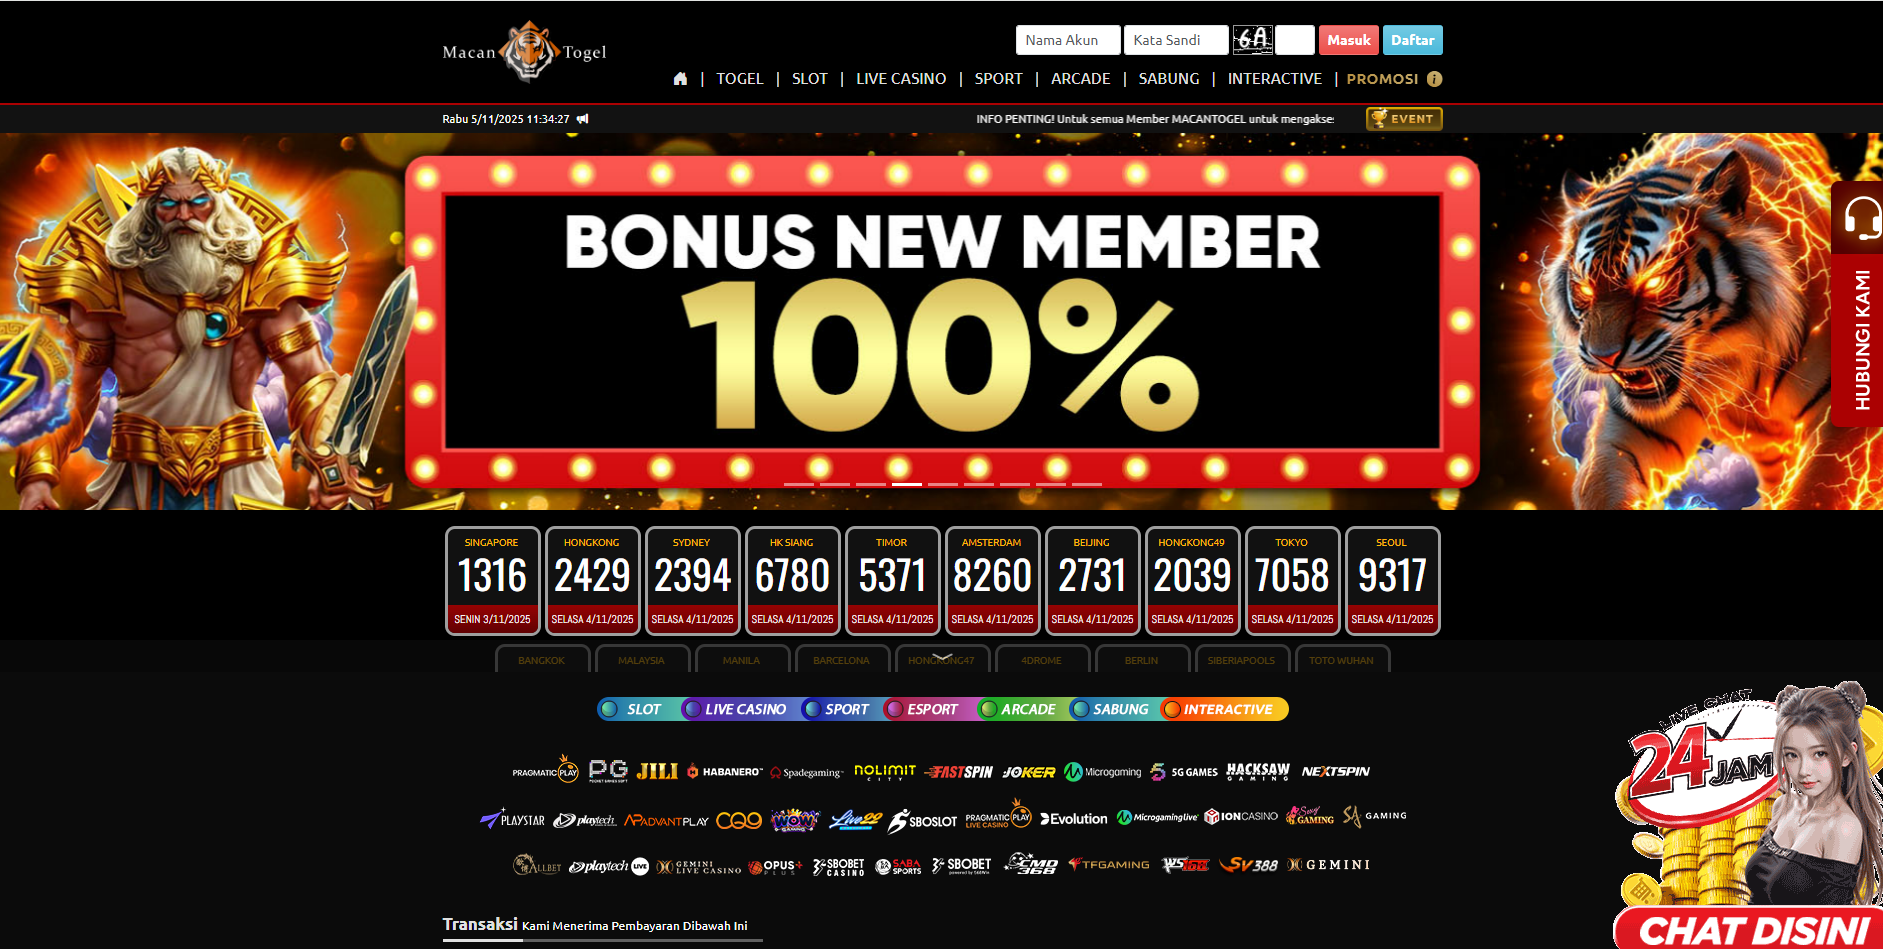Click the trophy EVENT button

pyautogui.click(x=1404, y=119)
